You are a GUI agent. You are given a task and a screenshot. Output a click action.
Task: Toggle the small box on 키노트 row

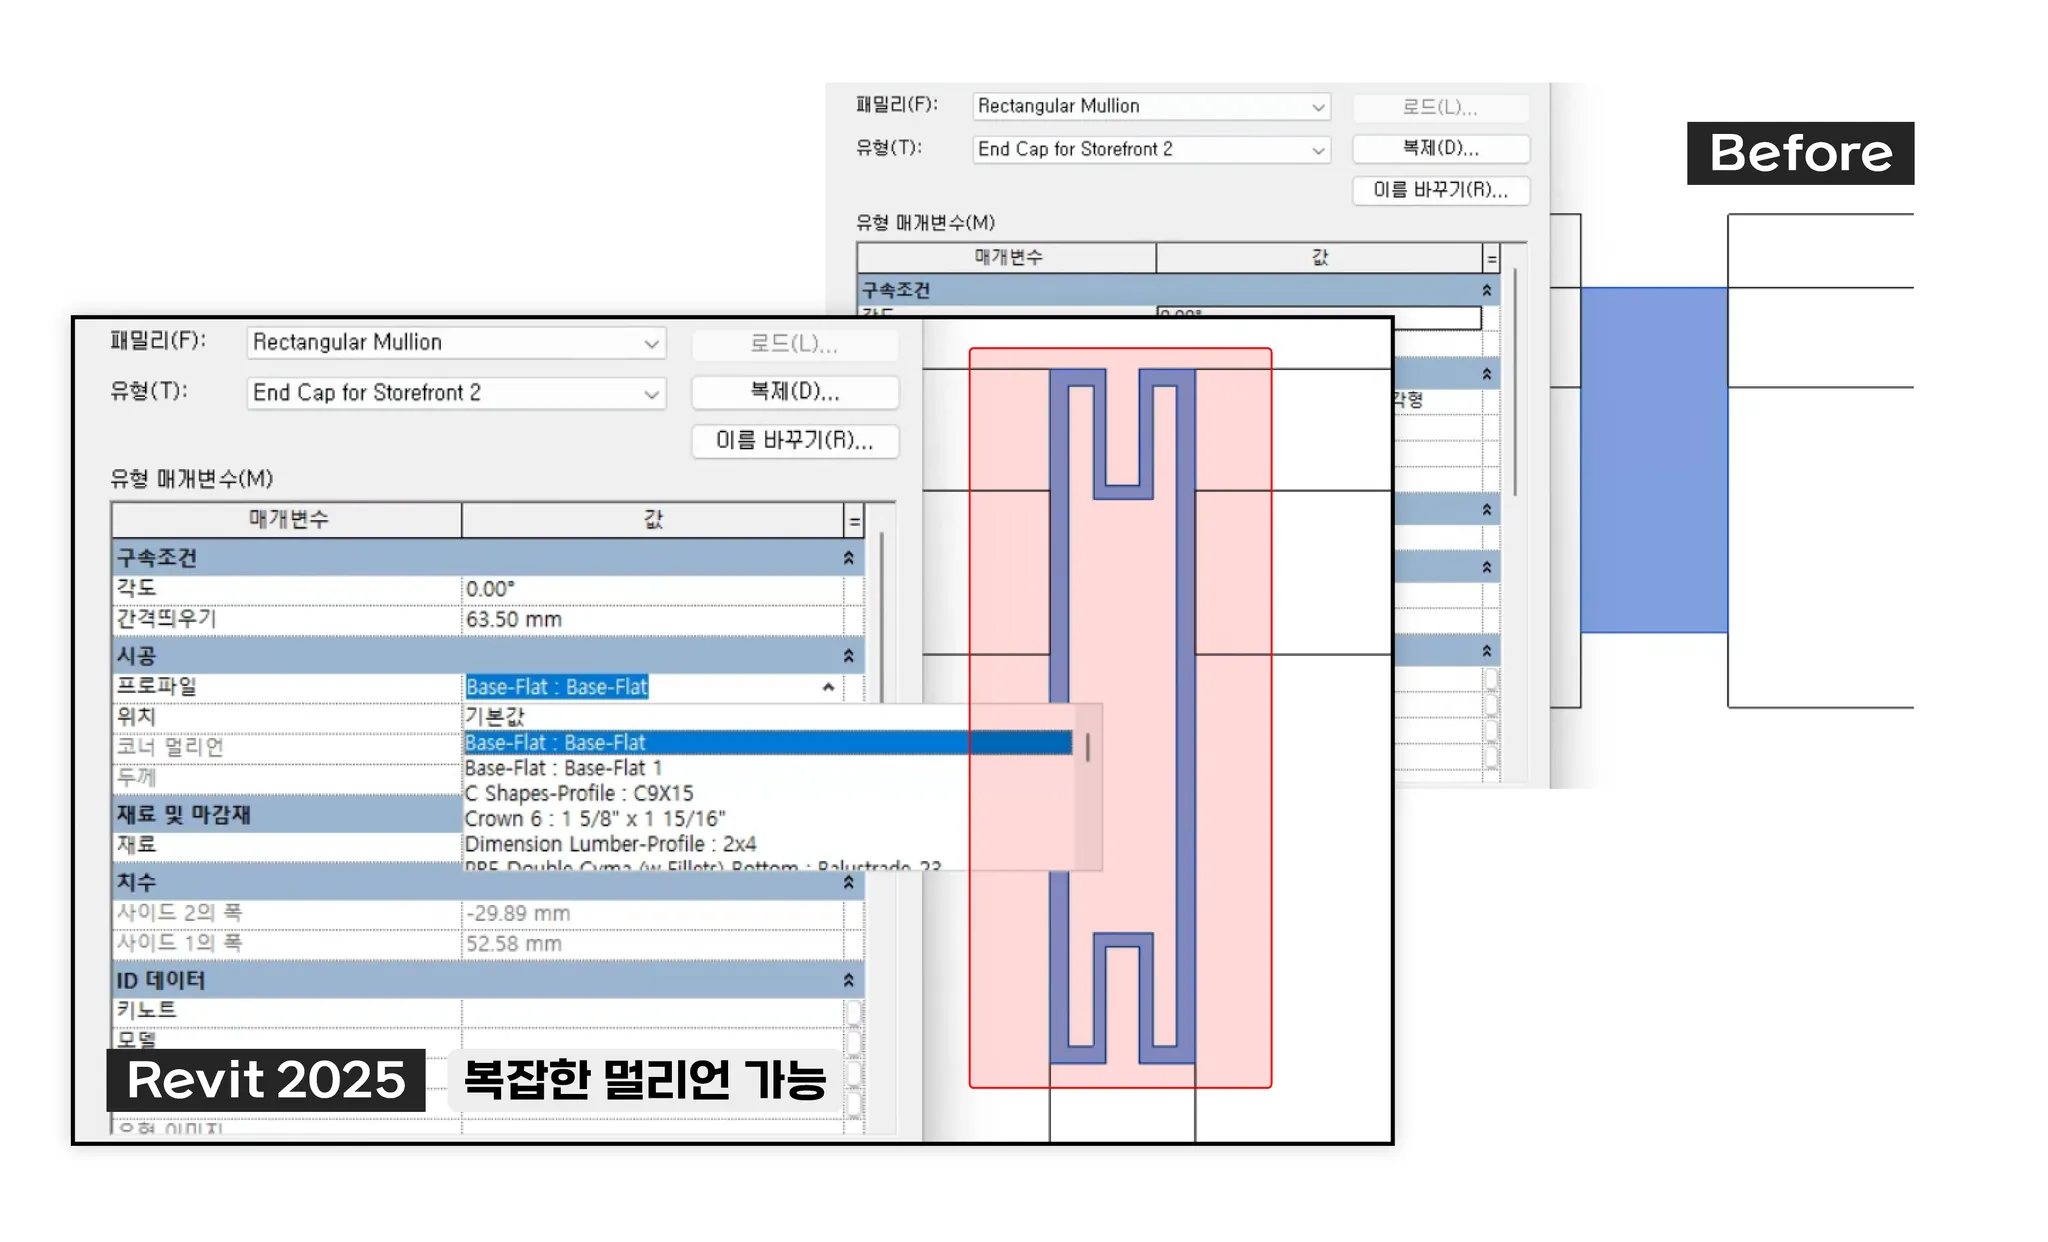coord(853,1012)
